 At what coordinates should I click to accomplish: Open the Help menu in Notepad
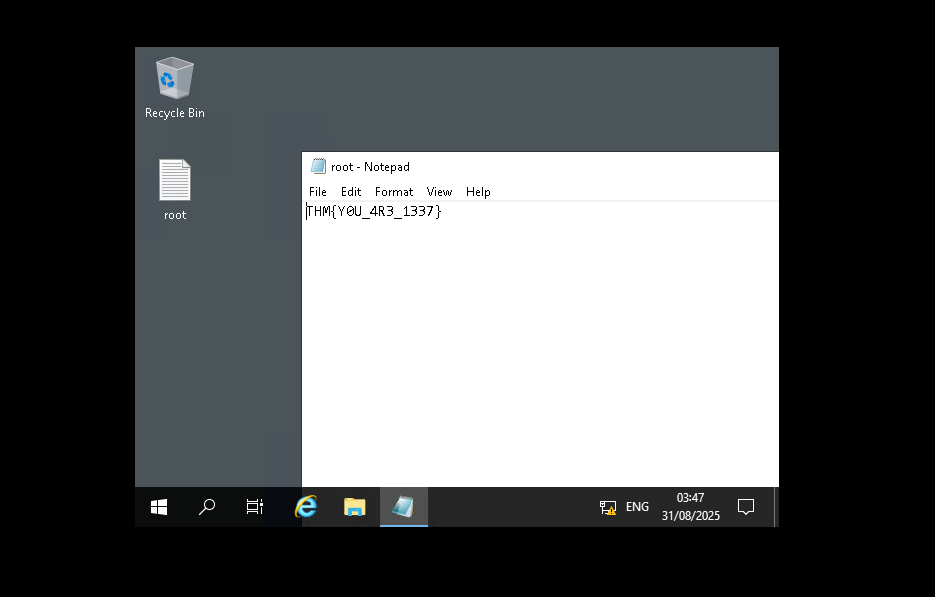pyautogui.click(x=478, y=192)
